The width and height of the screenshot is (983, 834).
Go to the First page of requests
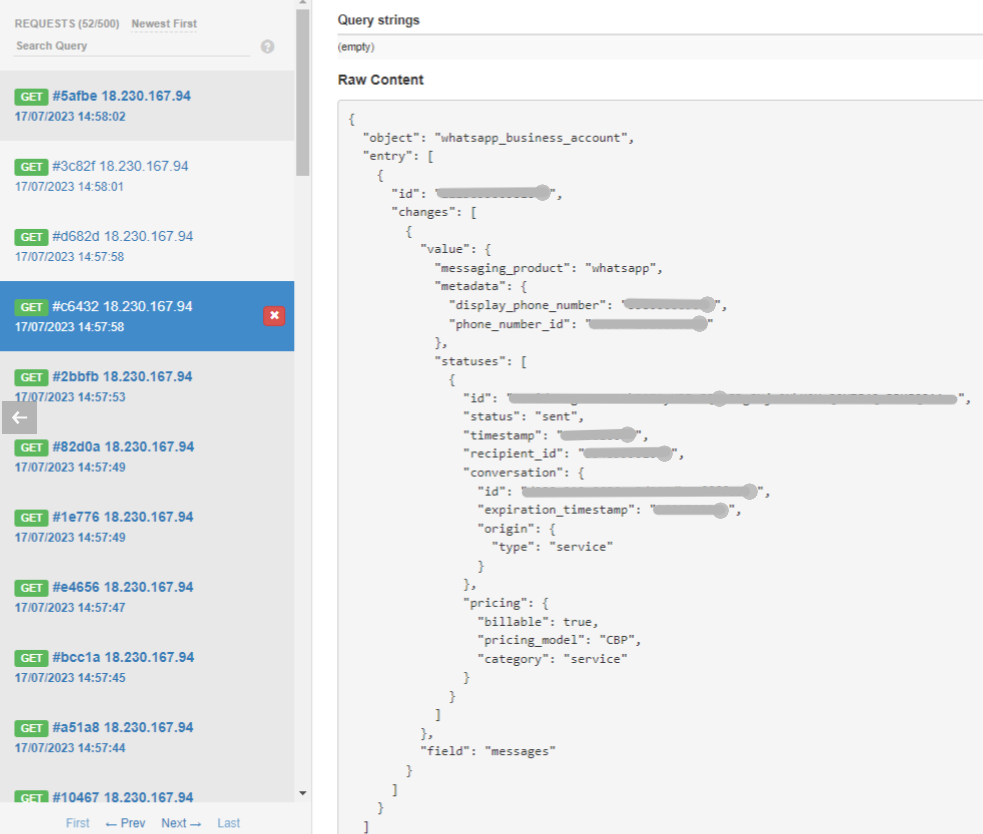point(77,822)
